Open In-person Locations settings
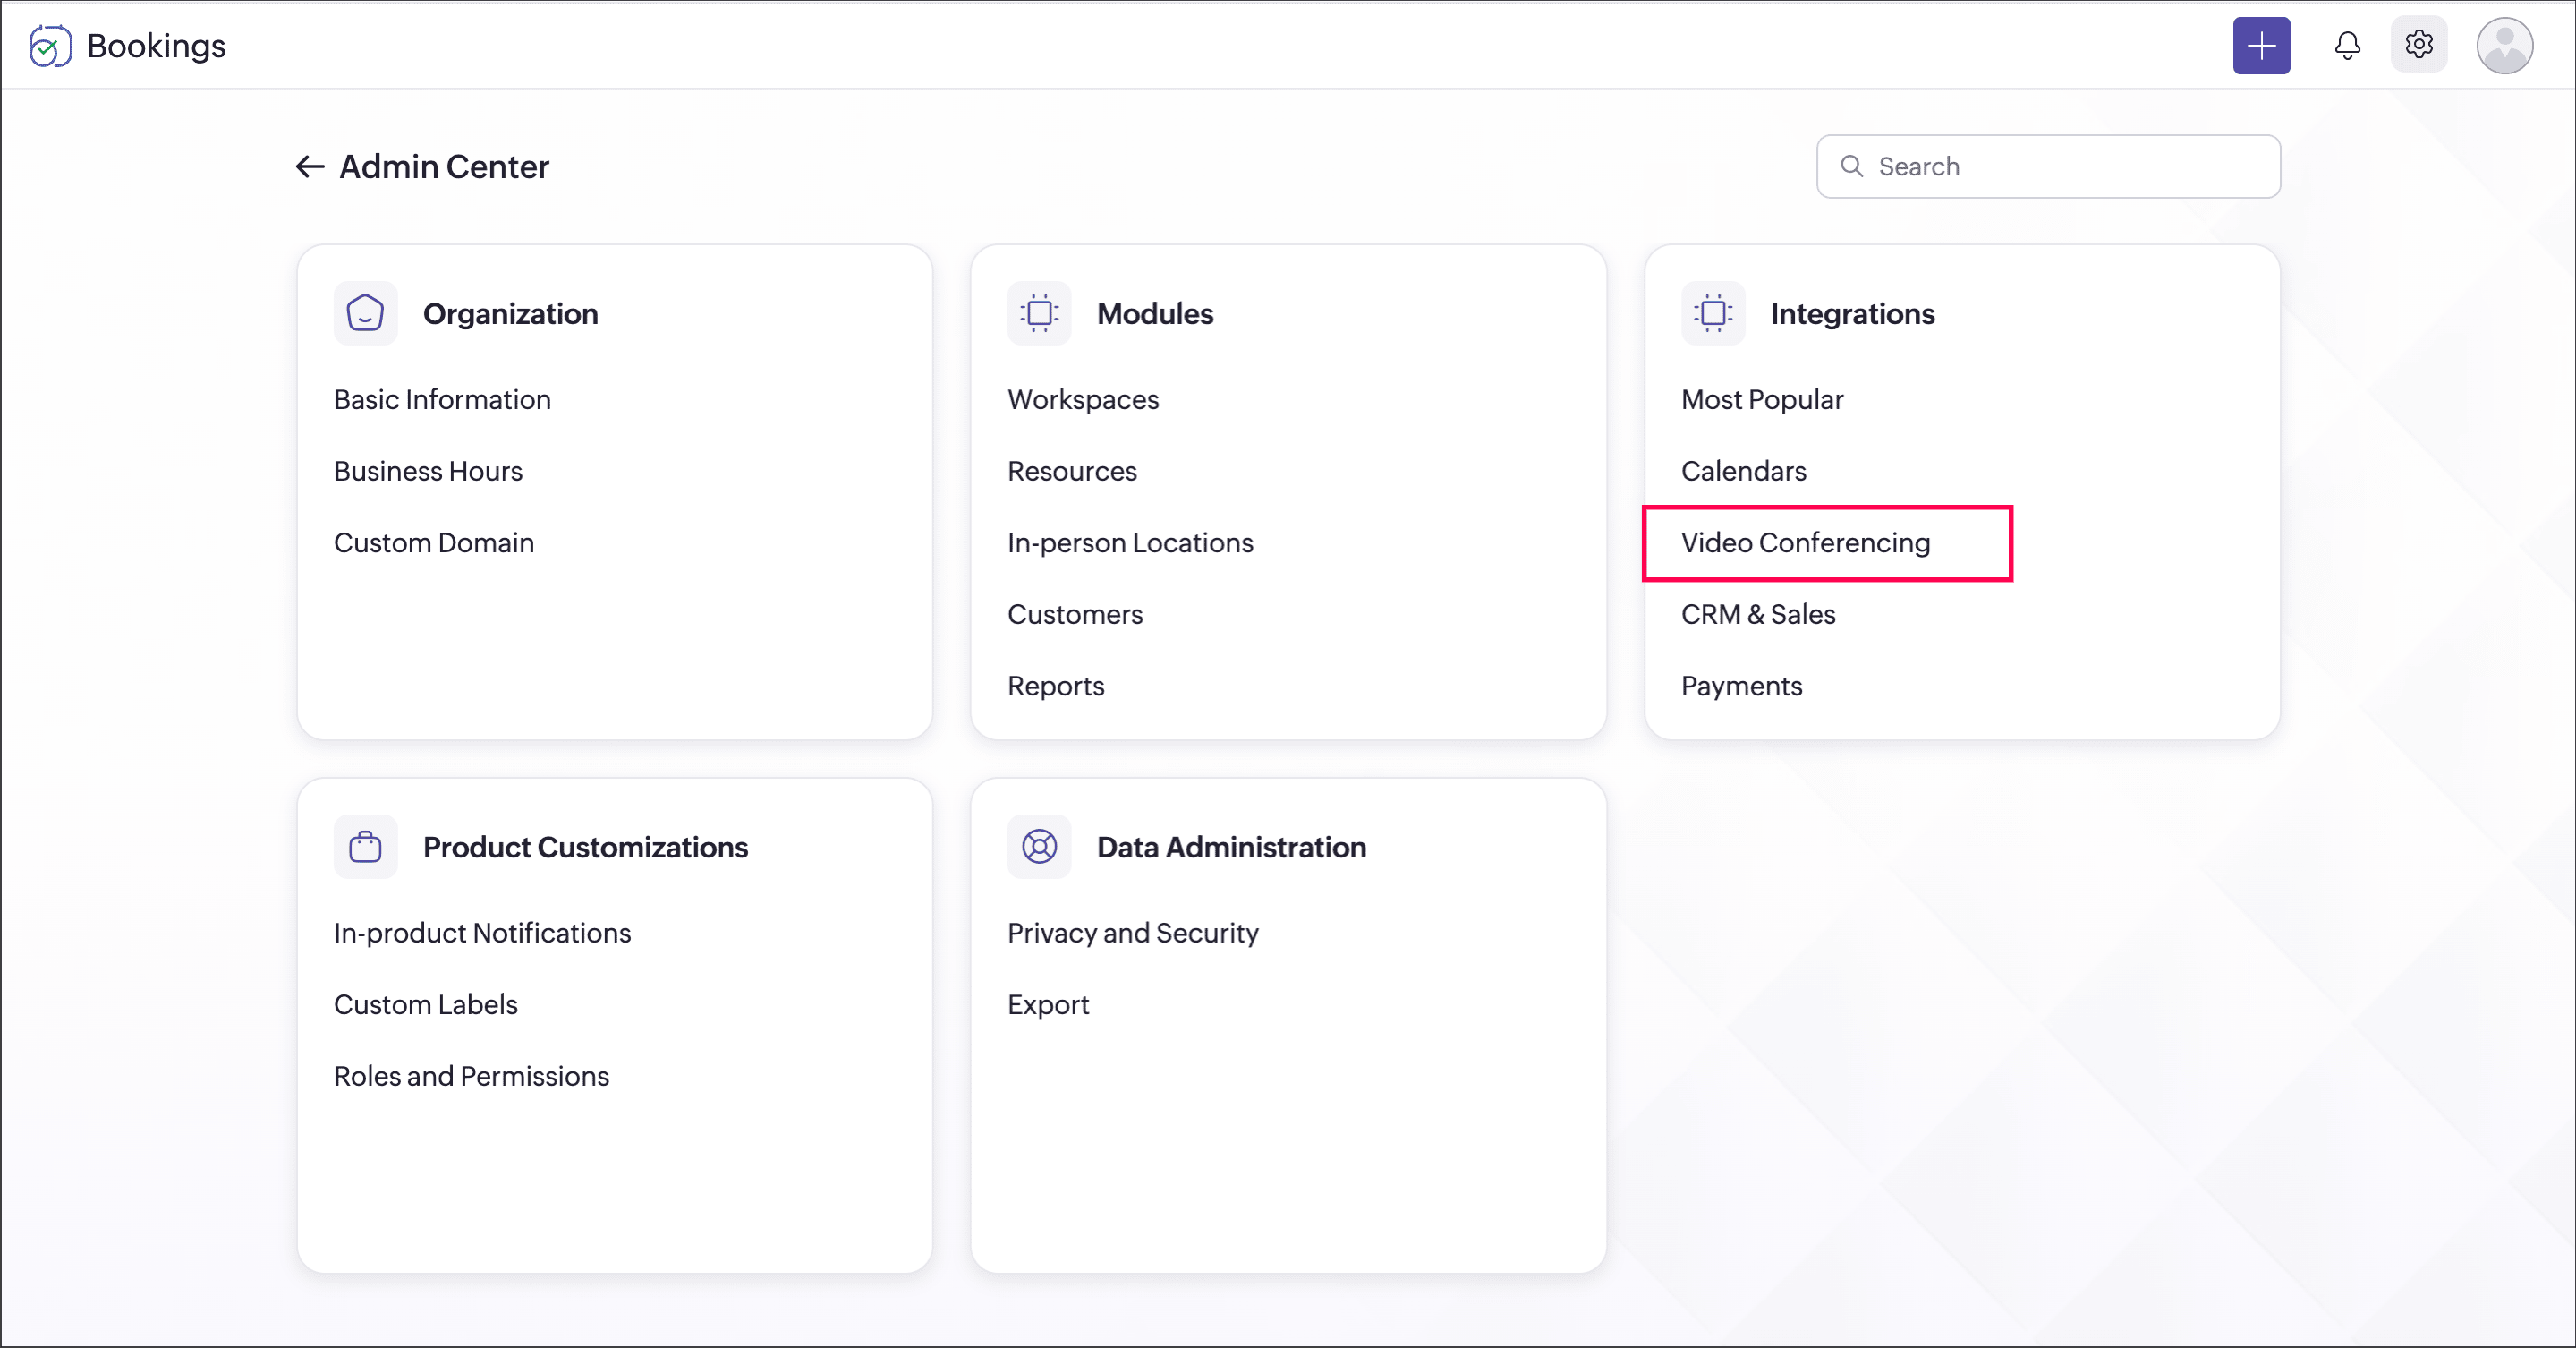The height and width of the screenshot is (1348, 2576). click(x=1130, y=543)
